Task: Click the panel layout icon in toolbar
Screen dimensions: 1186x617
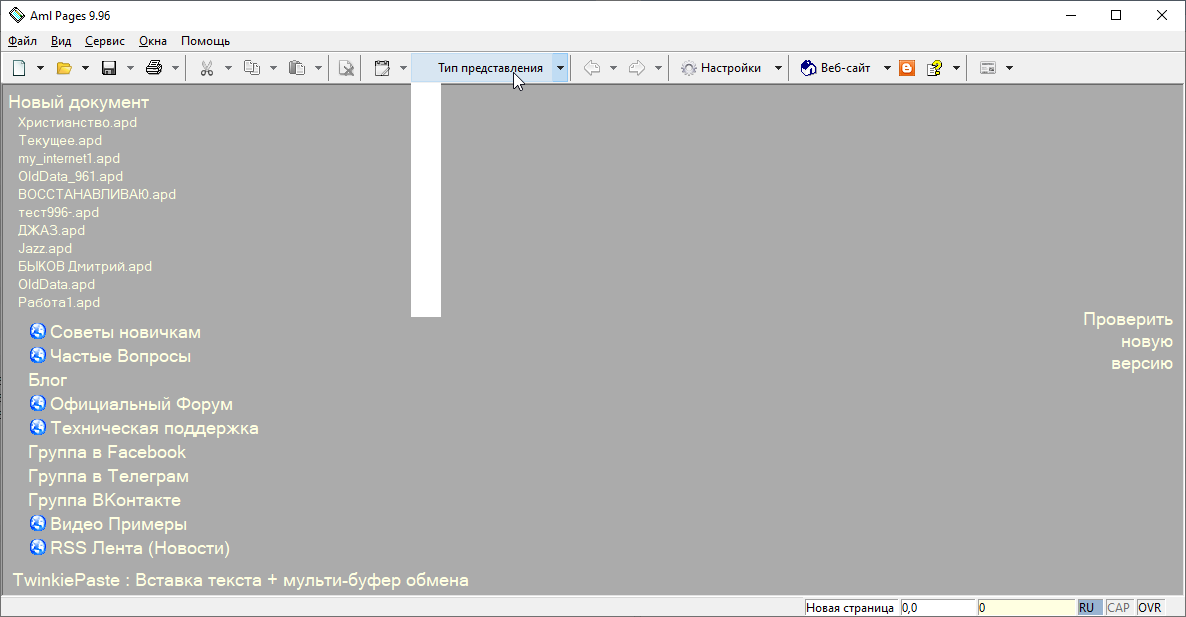Action: coord(988,68)
